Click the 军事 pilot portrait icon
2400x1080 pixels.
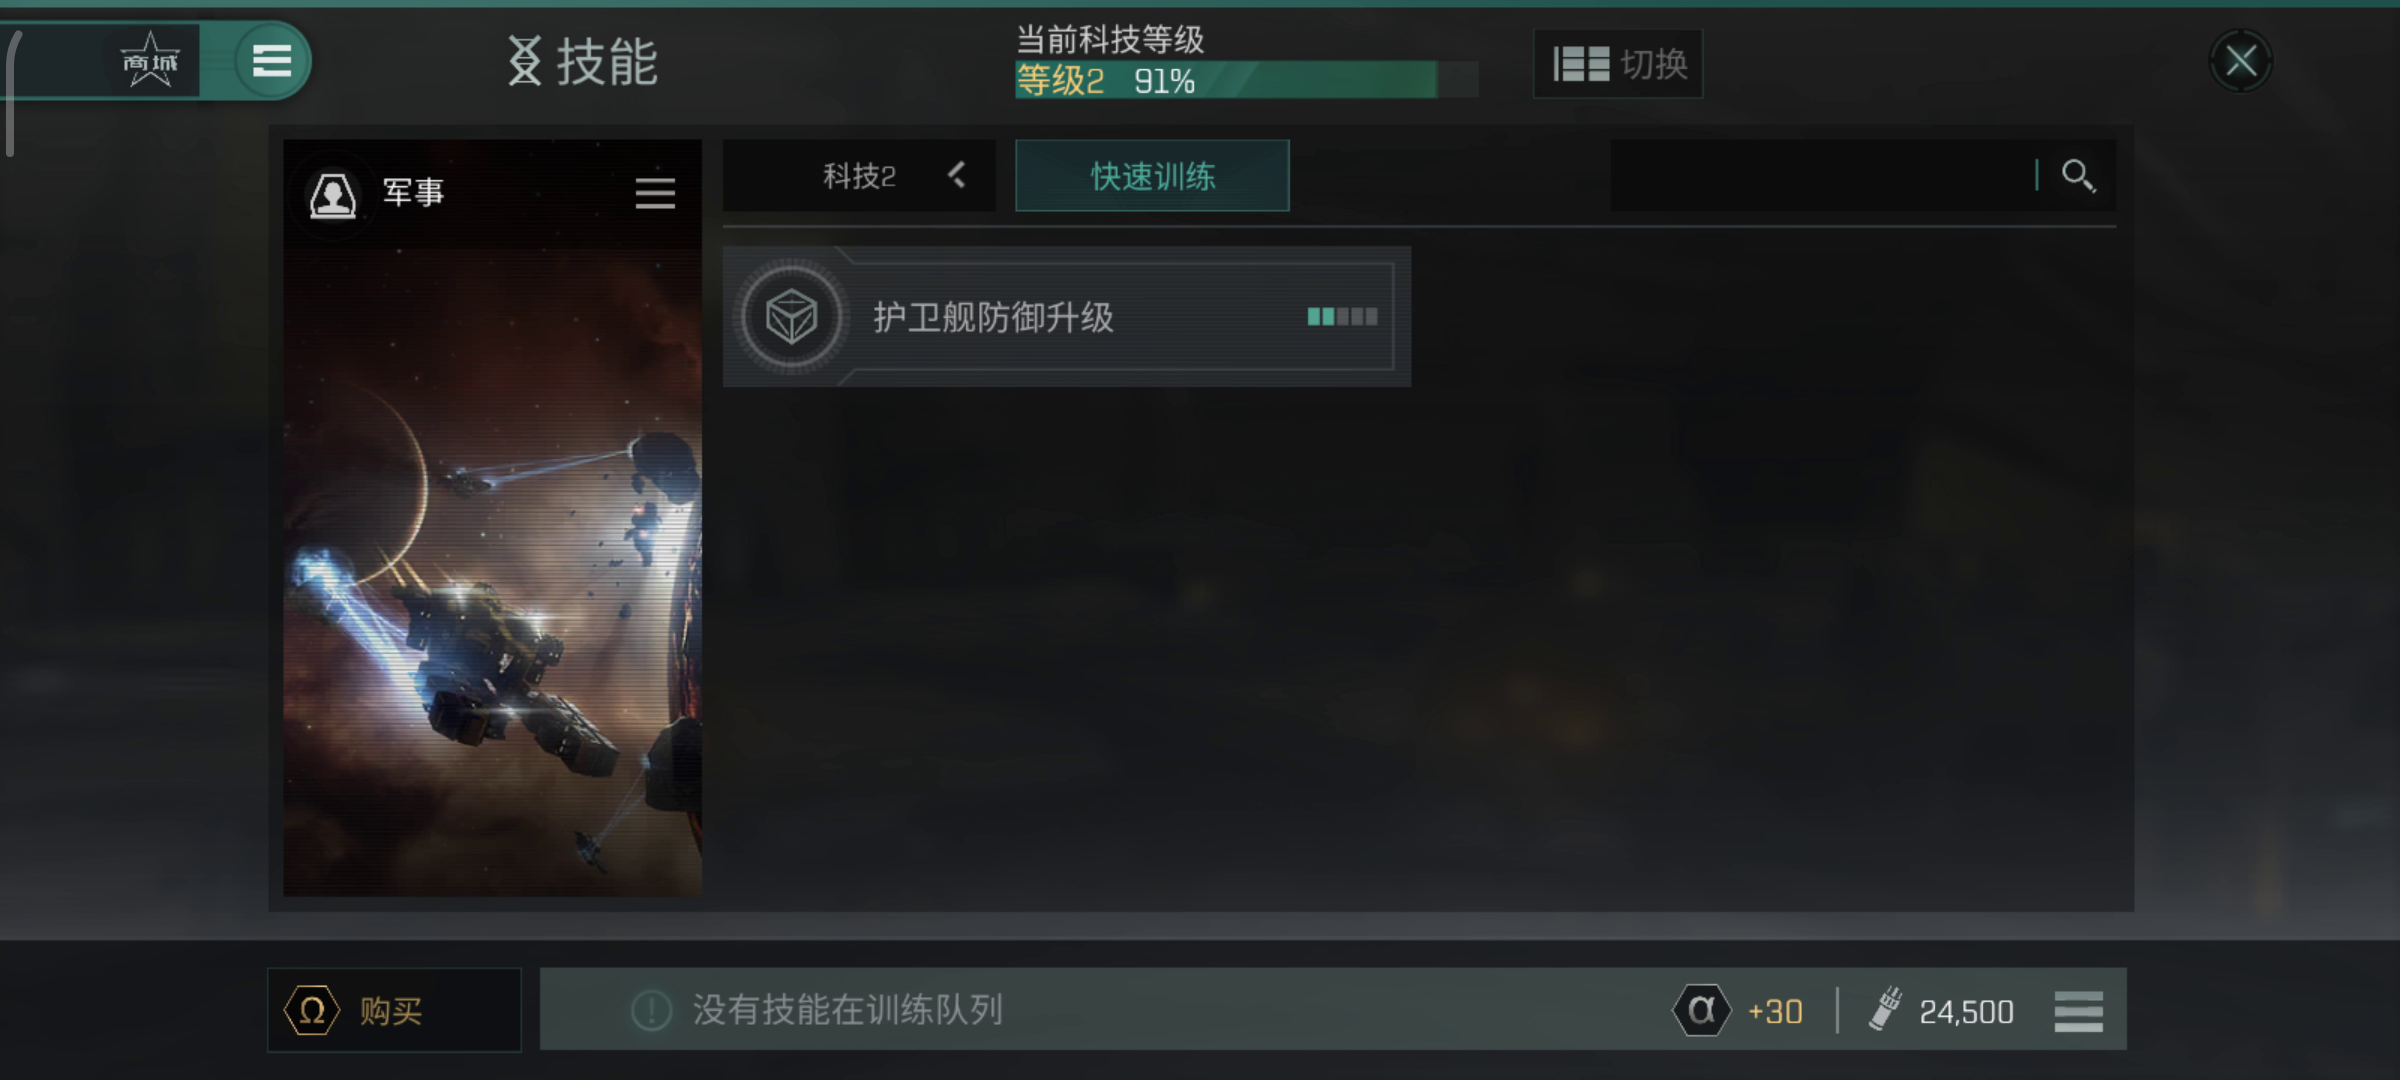[333, 194]
